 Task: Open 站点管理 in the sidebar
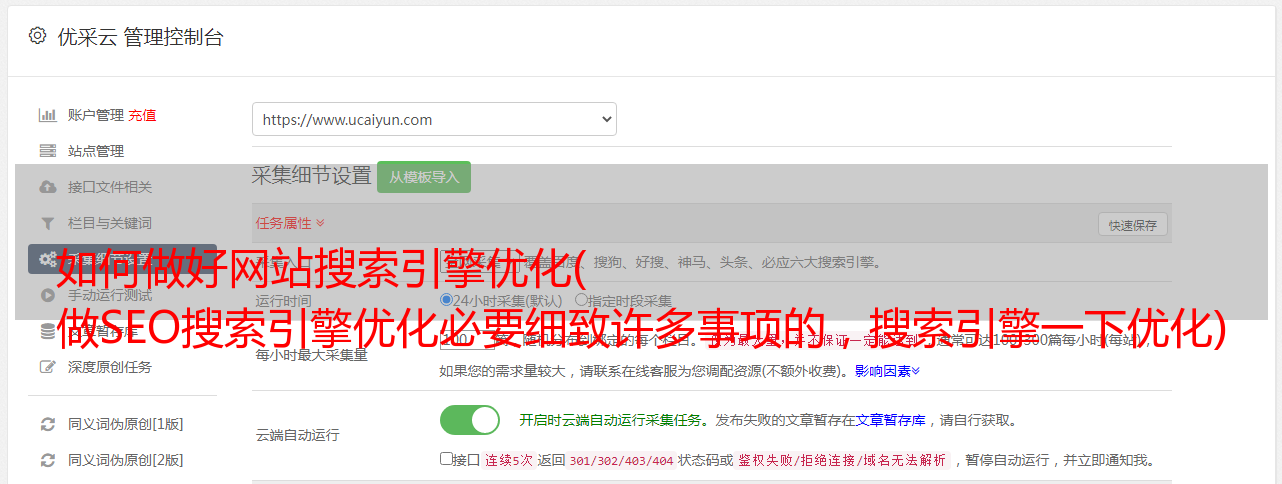pyautogui.click(x=96, y=151)
